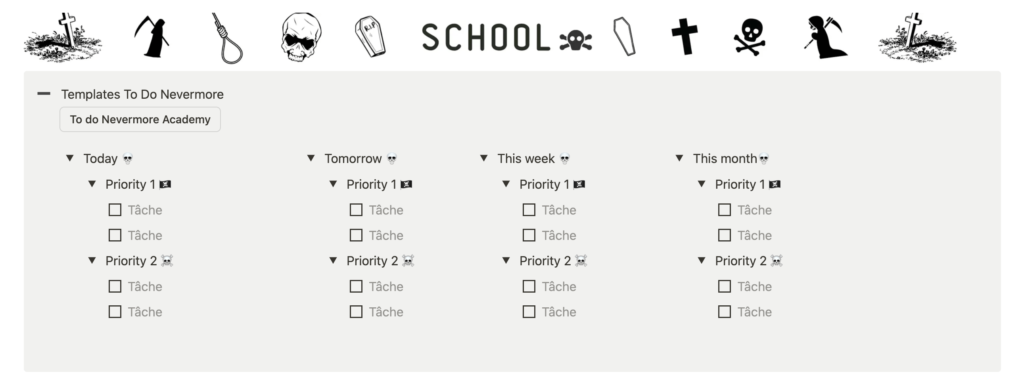Click the empty coffin outline icon
1024x387 pixels.
(x=624, y=37)
